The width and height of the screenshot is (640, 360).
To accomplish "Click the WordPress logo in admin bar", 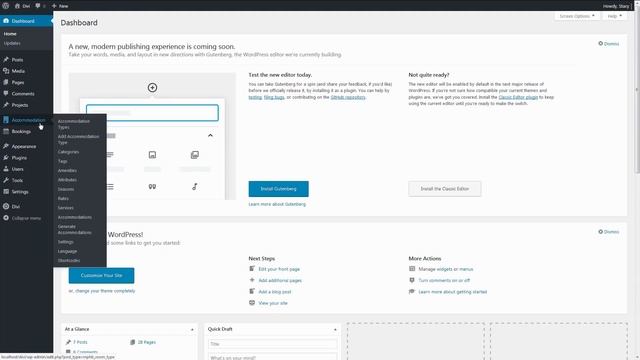I will point(6,6).
